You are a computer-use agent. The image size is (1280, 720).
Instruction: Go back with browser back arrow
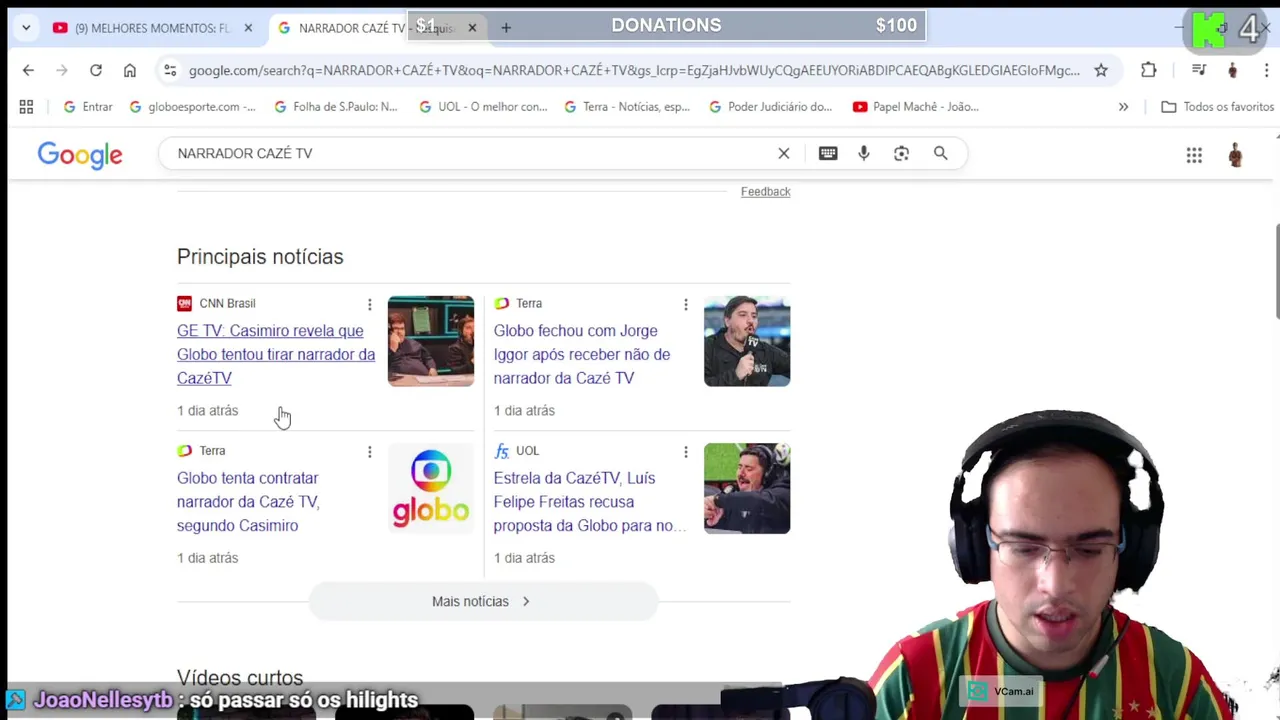click(28, 70)
